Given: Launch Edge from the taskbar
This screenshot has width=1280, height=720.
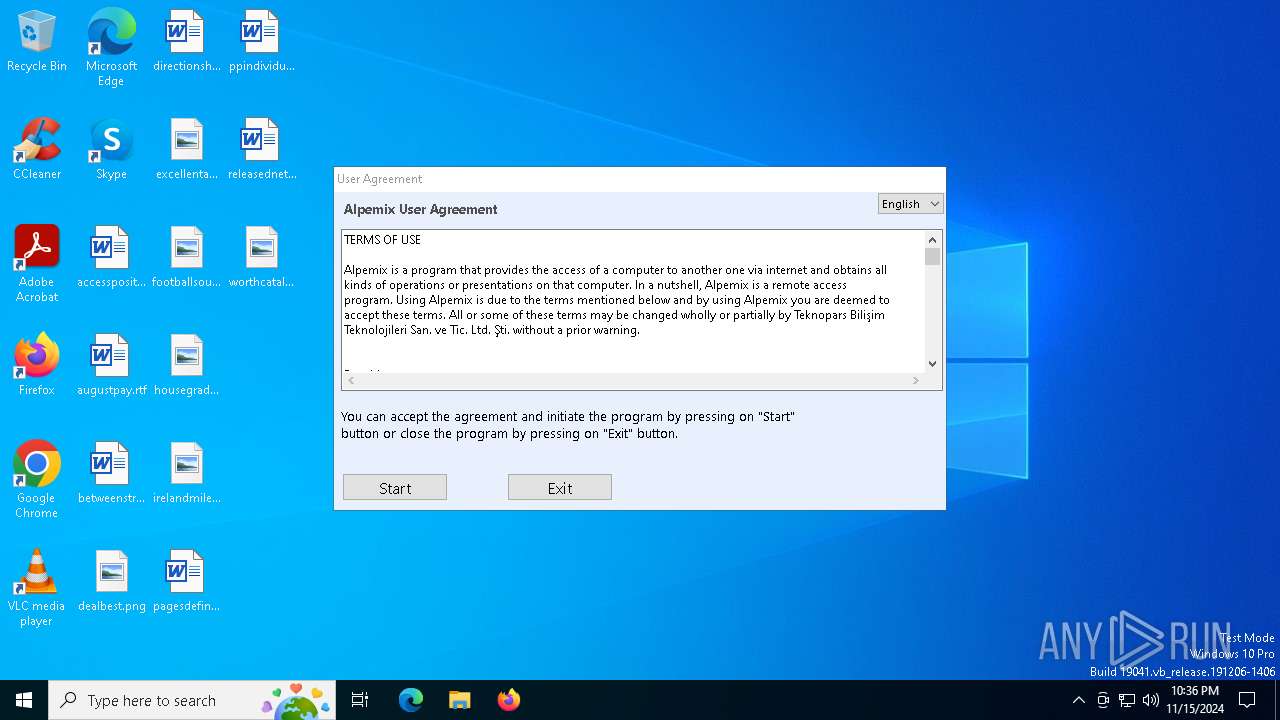Looking at the screenshot, I should 411,700.
